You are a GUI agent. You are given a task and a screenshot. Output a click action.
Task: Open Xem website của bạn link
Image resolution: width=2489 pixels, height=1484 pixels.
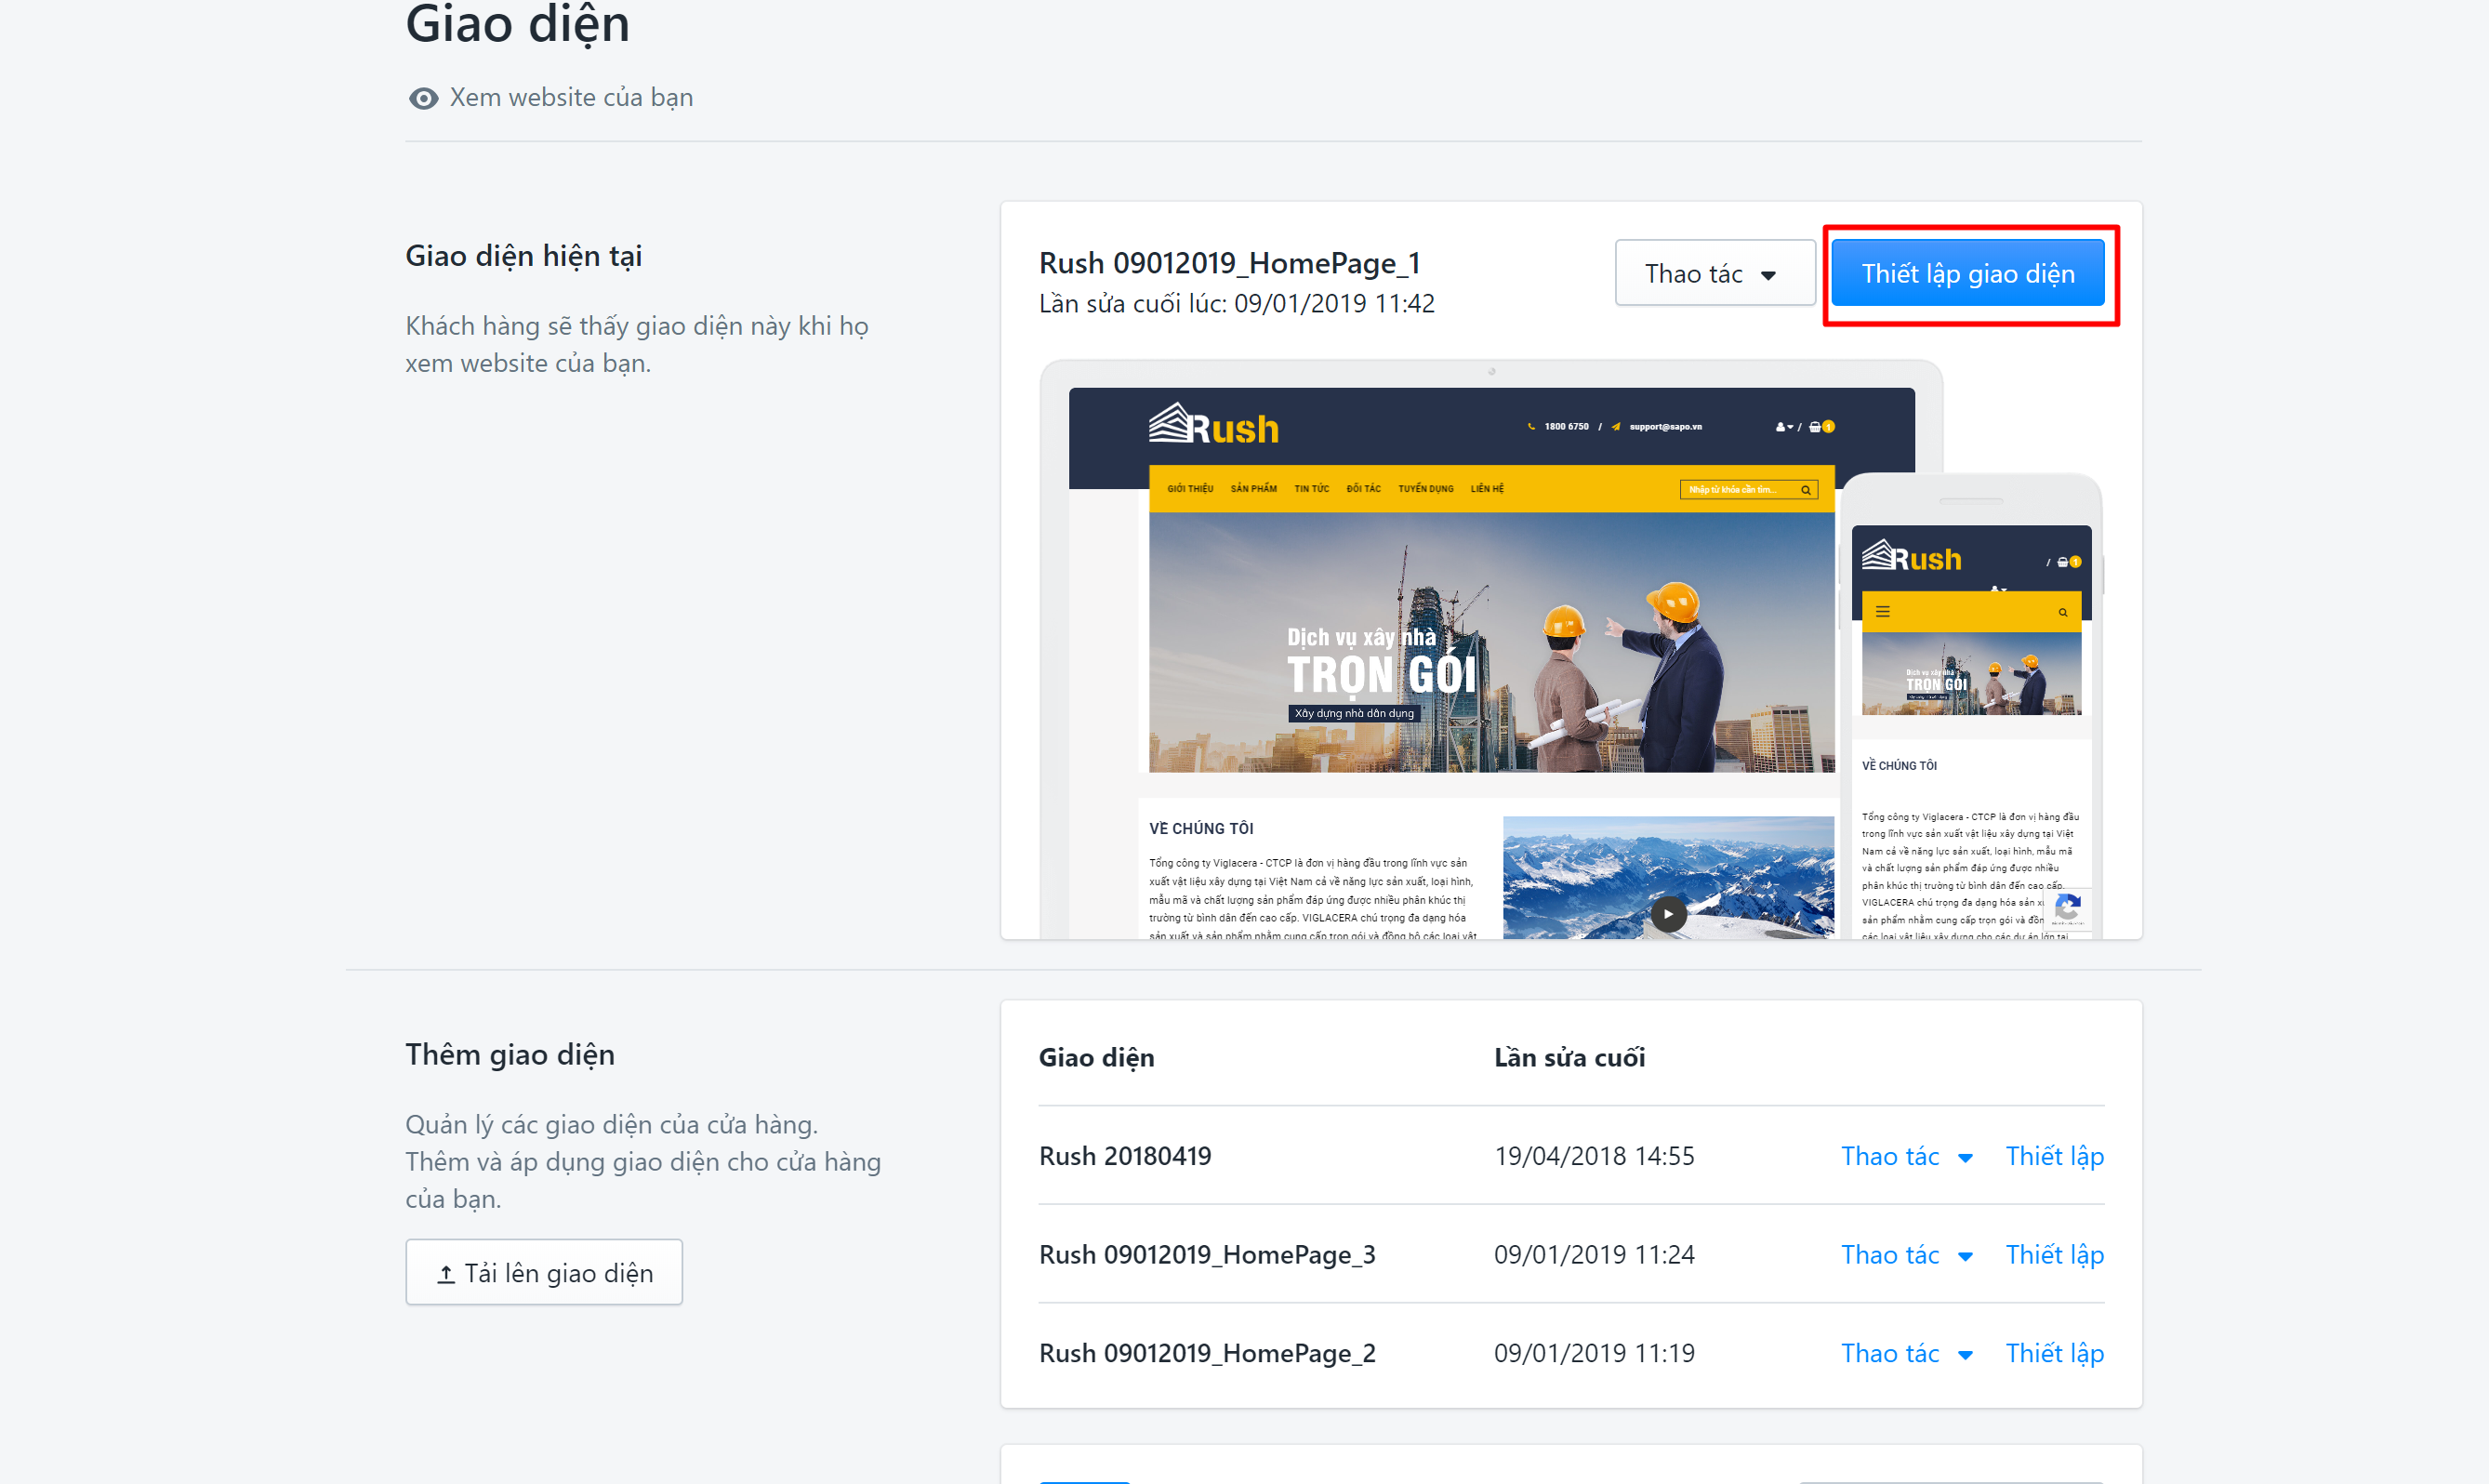tap(571, 98)
